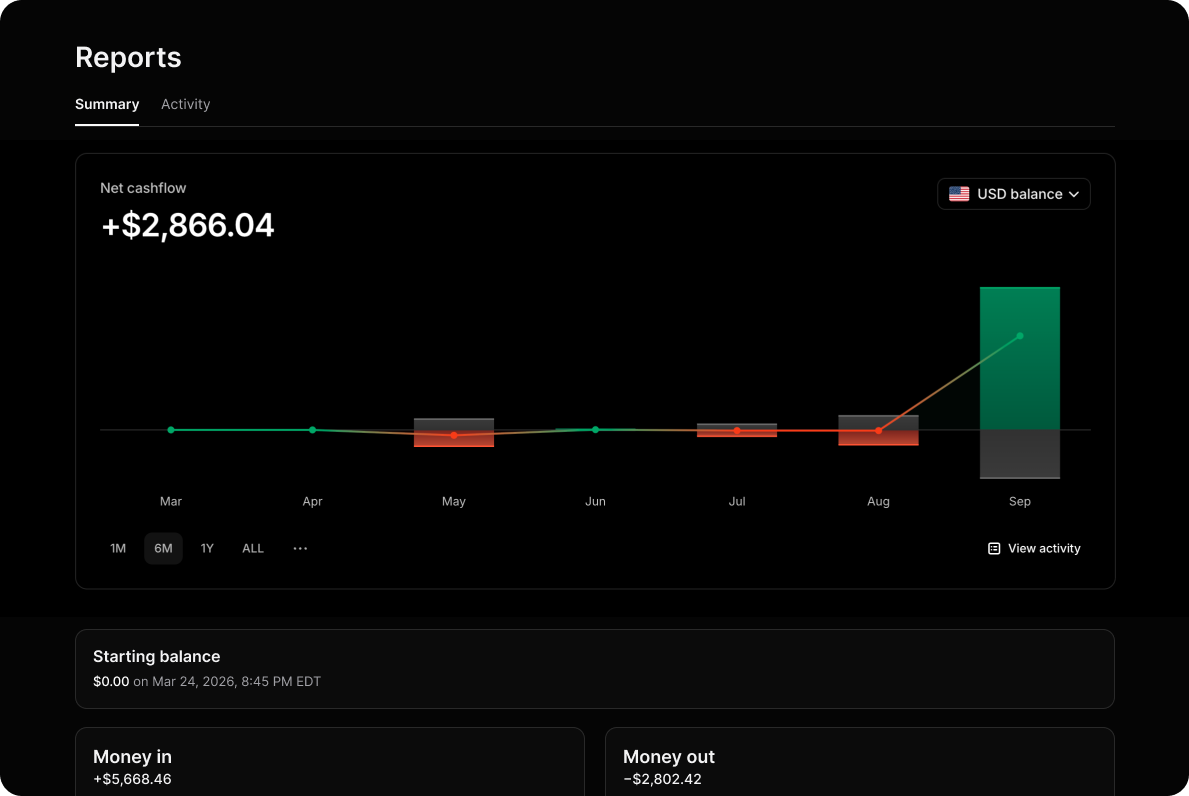The image size is (1189, 796).
Task: Click the Net cashflow label
Action: pos(143,188)
